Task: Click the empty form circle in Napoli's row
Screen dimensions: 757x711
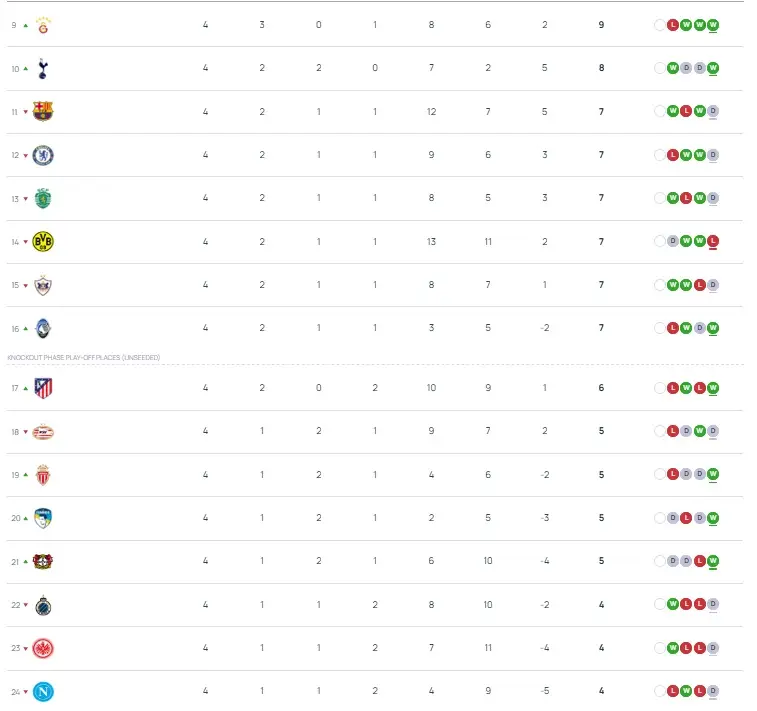Action: coord(659,691)
